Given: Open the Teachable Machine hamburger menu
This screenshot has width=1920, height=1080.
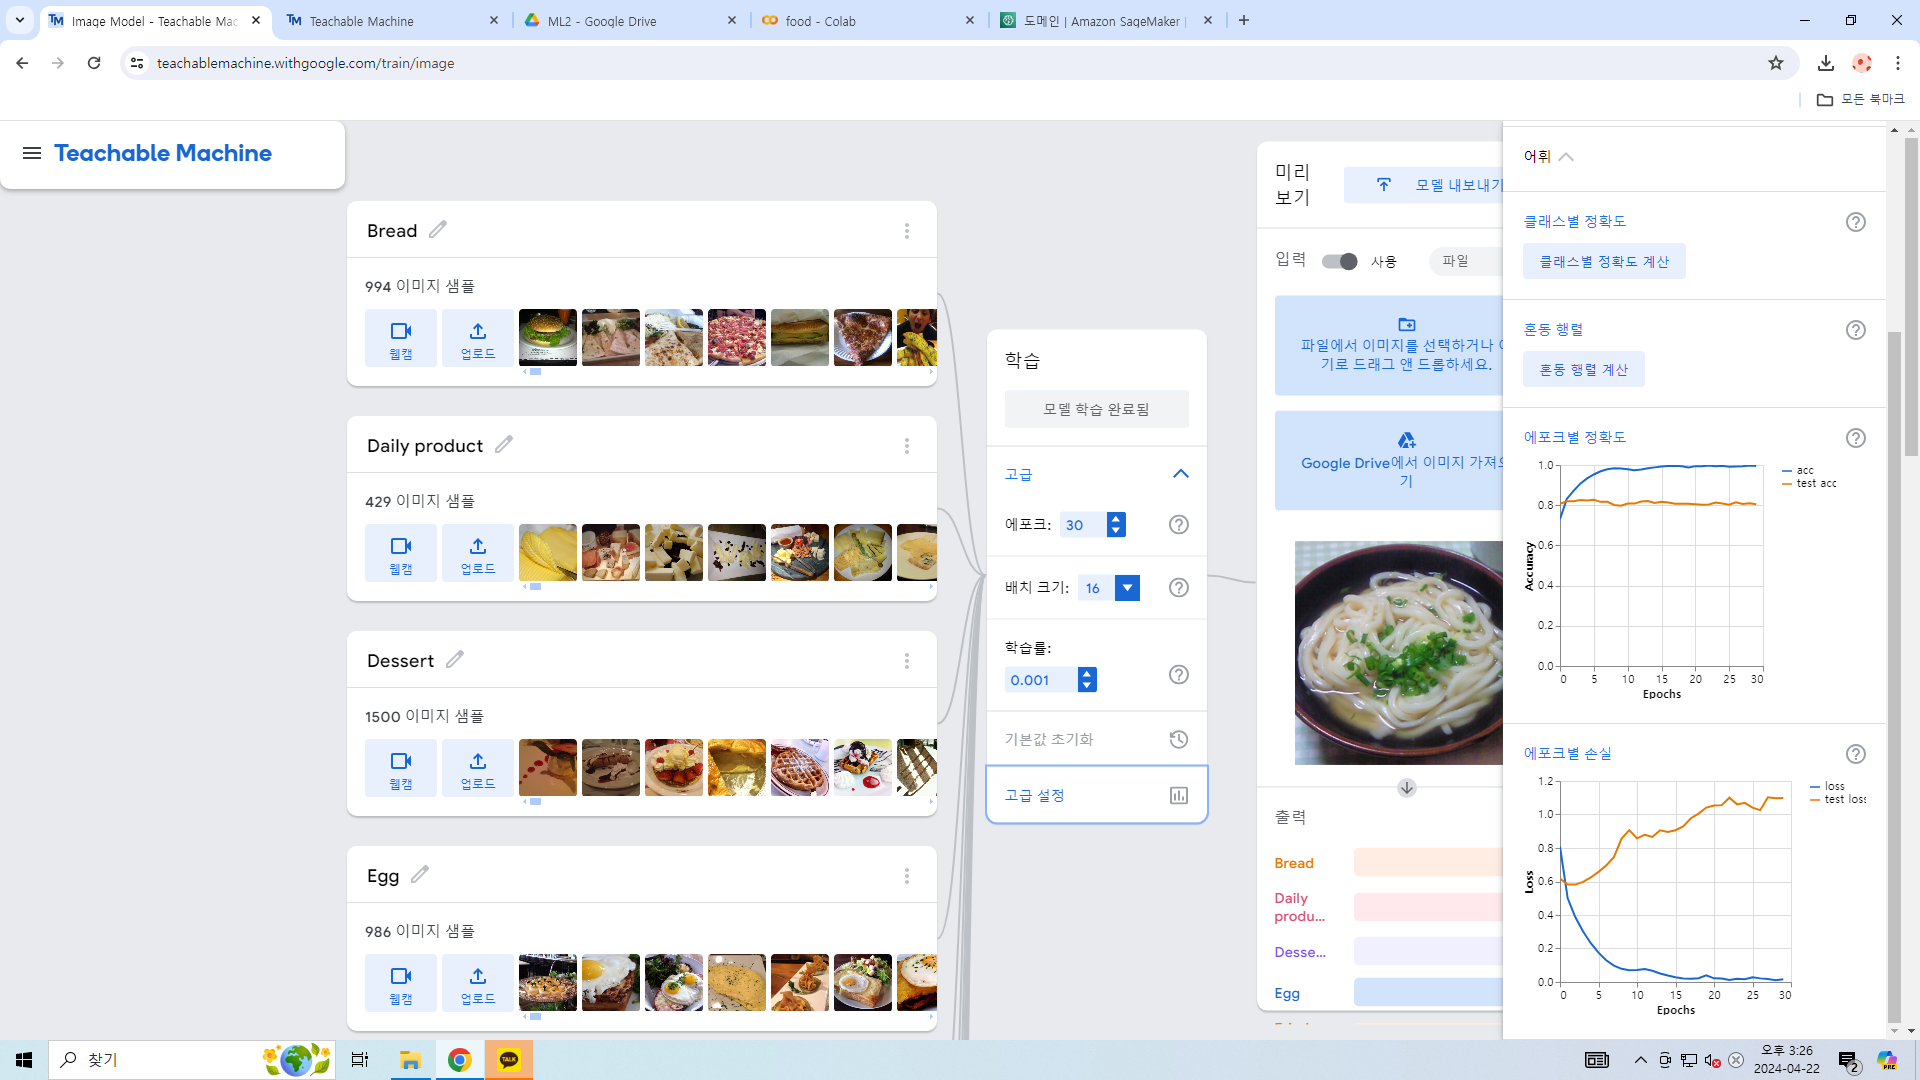Looking at the screenshot, I should [x=32, y=153].
